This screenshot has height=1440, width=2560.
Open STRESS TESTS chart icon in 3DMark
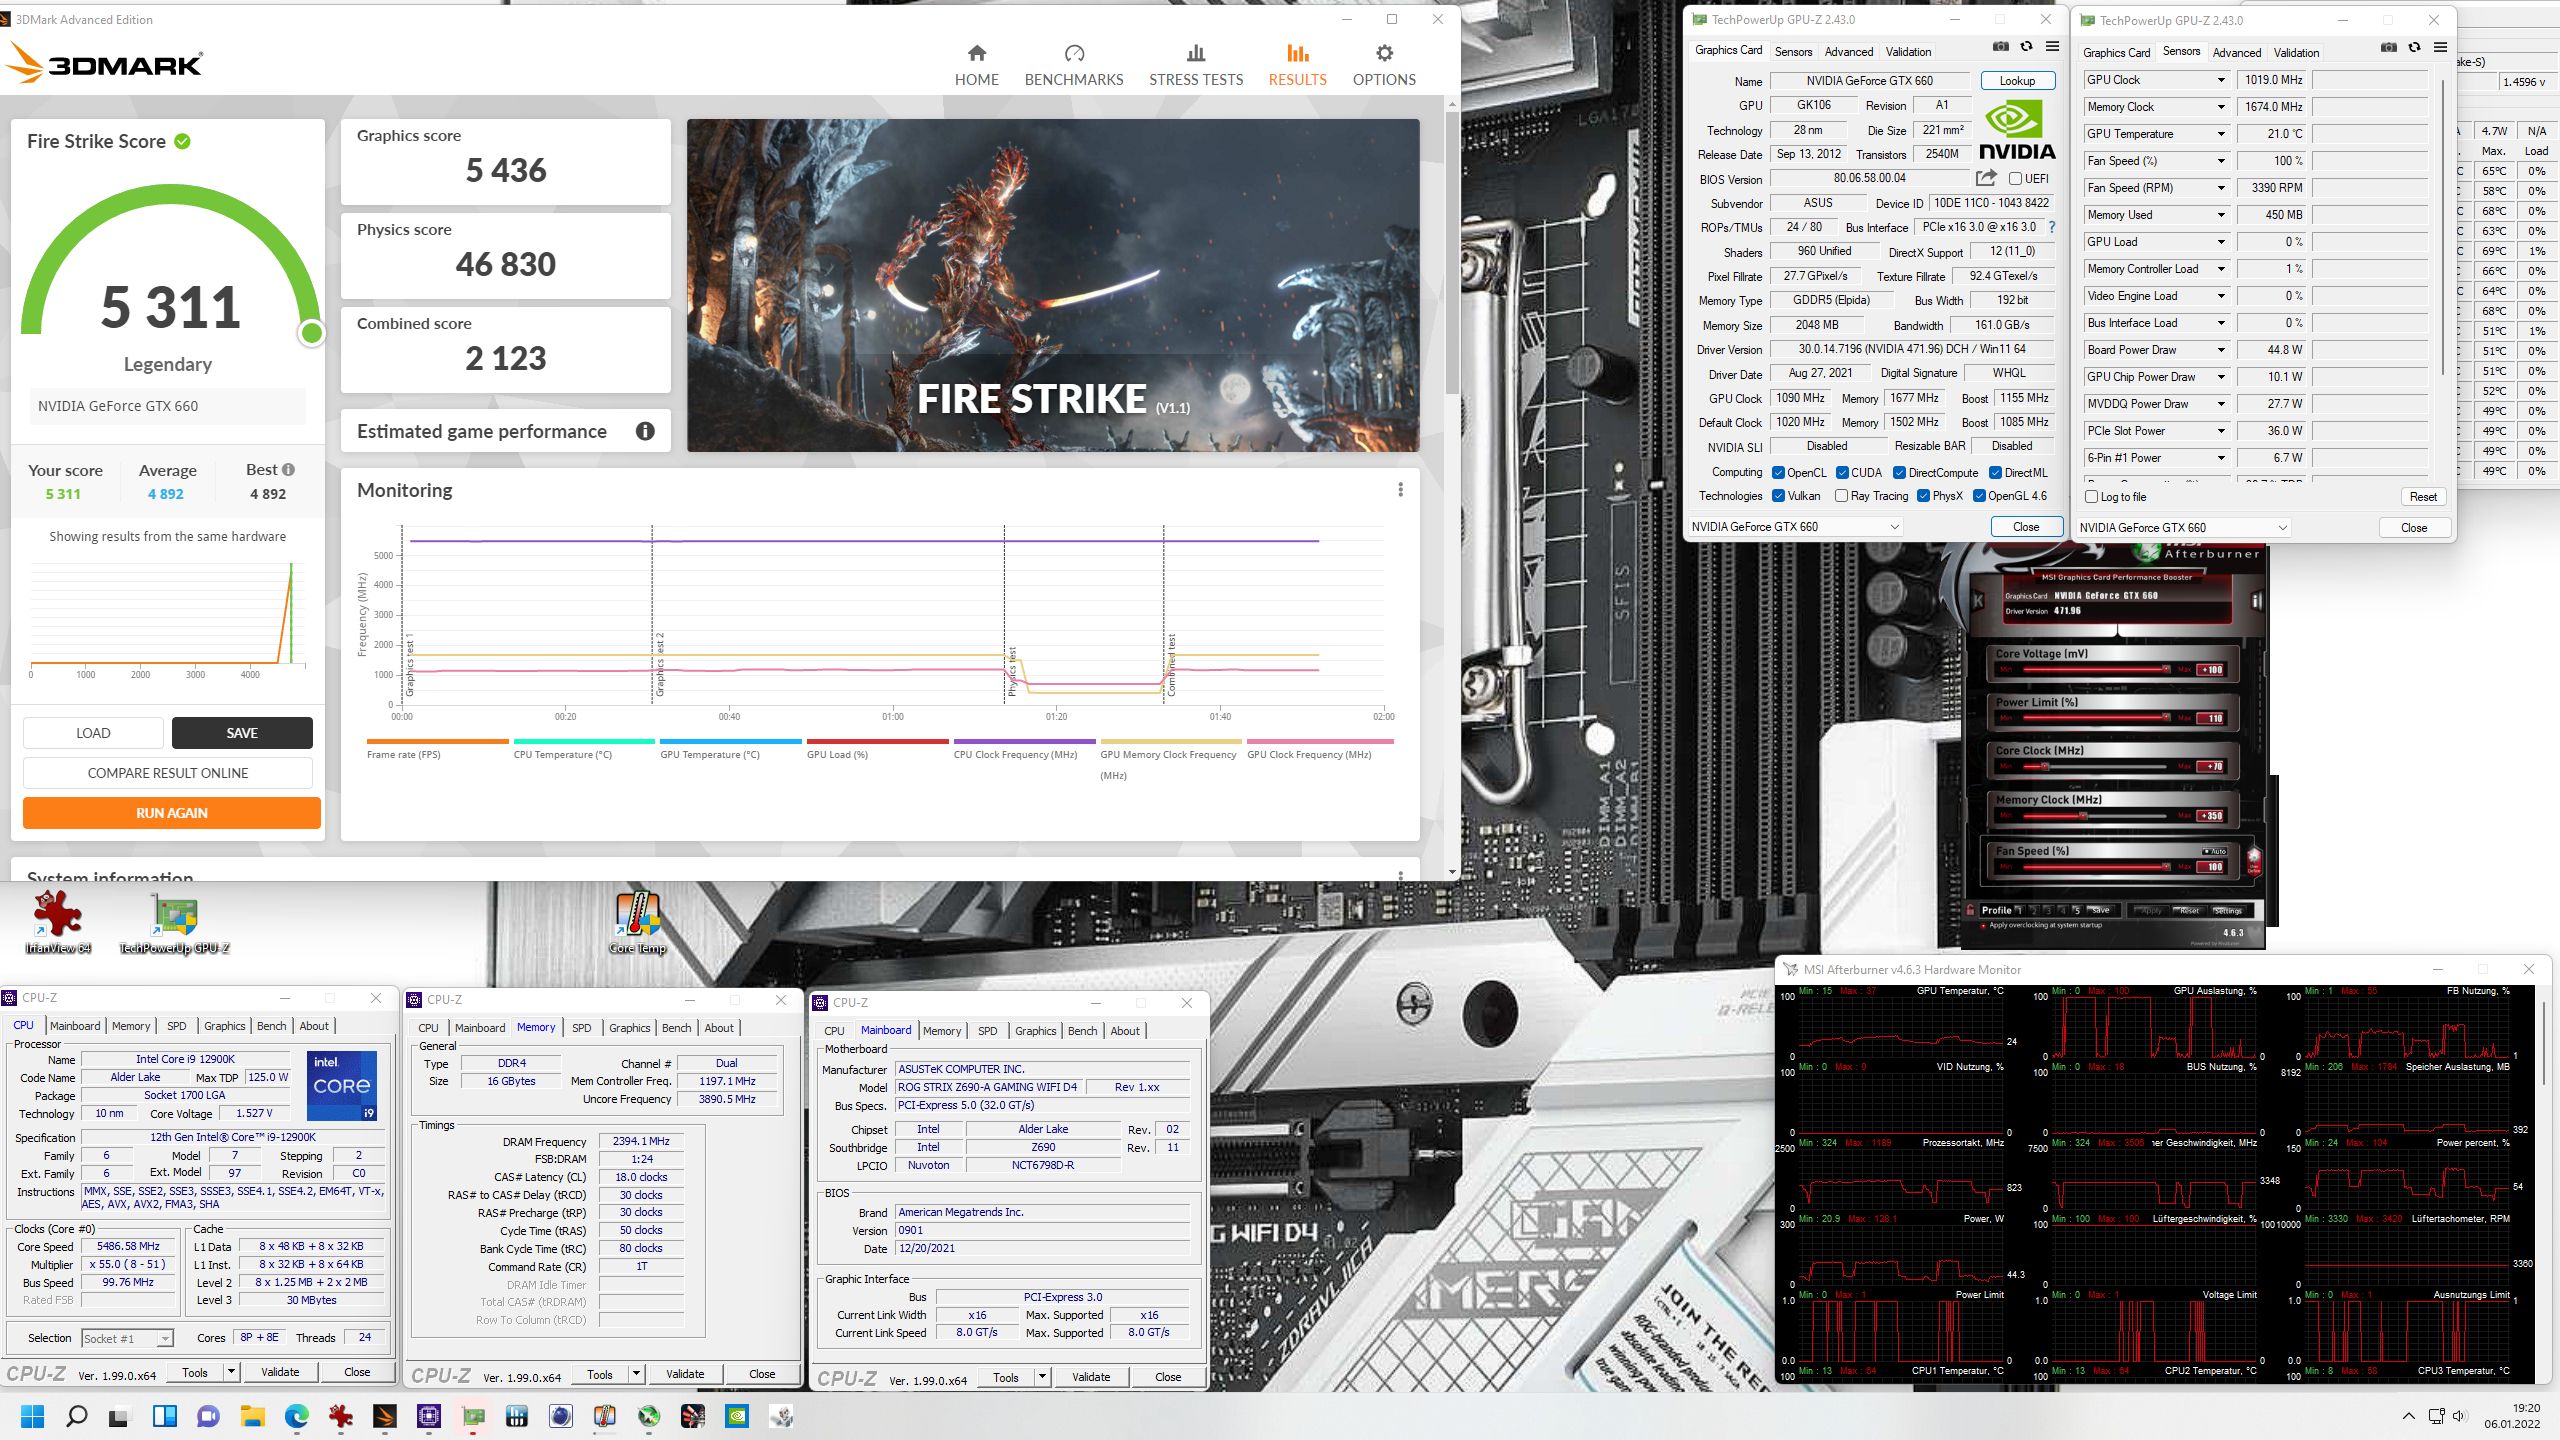click(x=1196, y=53)
